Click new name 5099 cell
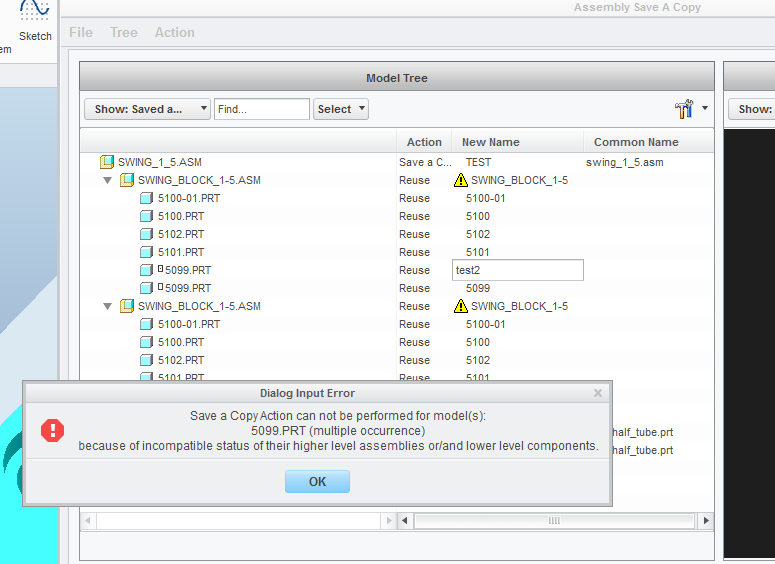The width and height of the screenshot is (775, 564). click(x=478, y=288)
